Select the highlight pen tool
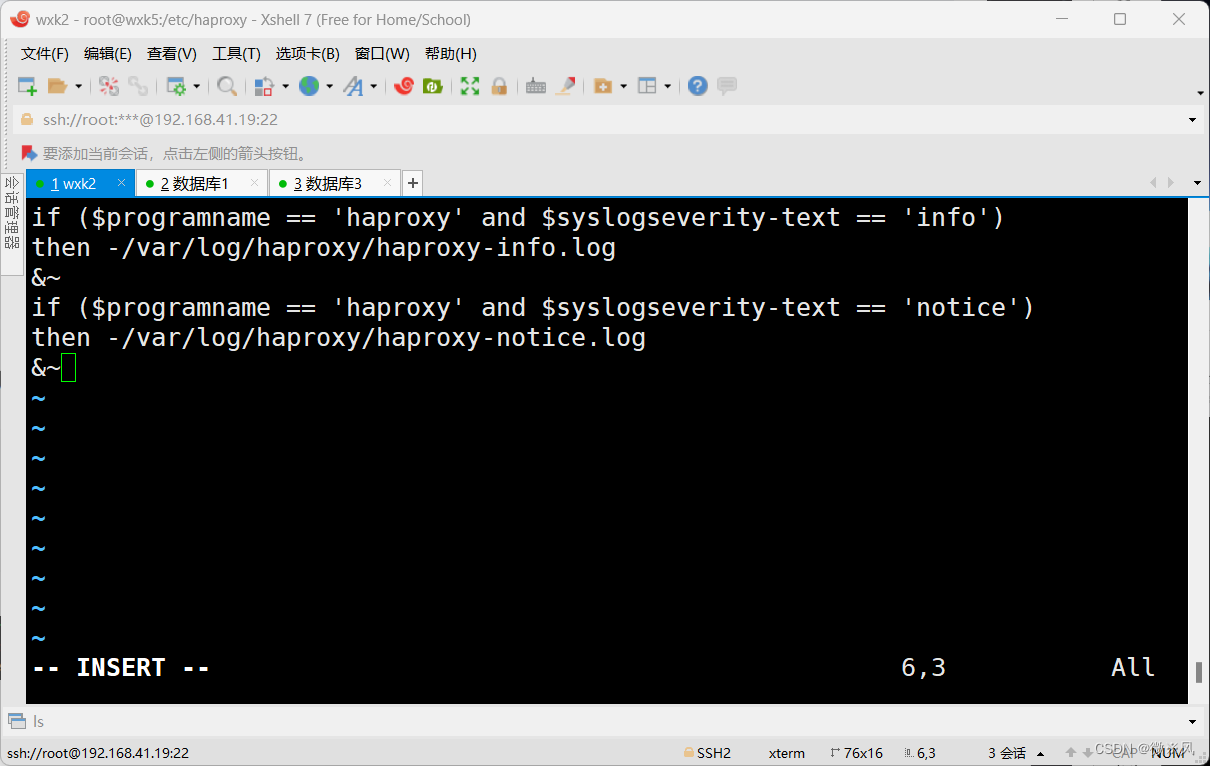This screenshot has height=766, width=1210. pos(566,86)
